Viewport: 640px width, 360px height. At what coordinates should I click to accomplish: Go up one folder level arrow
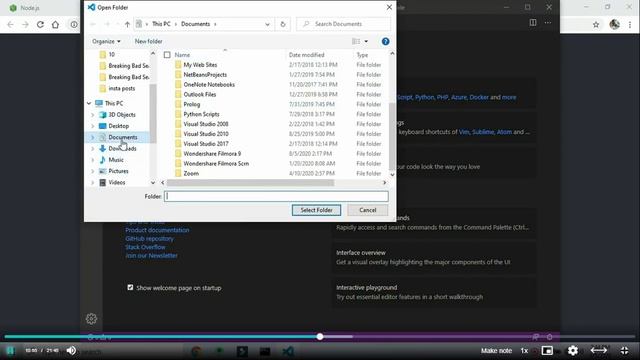pyautogui.click(x=127, y=24)
